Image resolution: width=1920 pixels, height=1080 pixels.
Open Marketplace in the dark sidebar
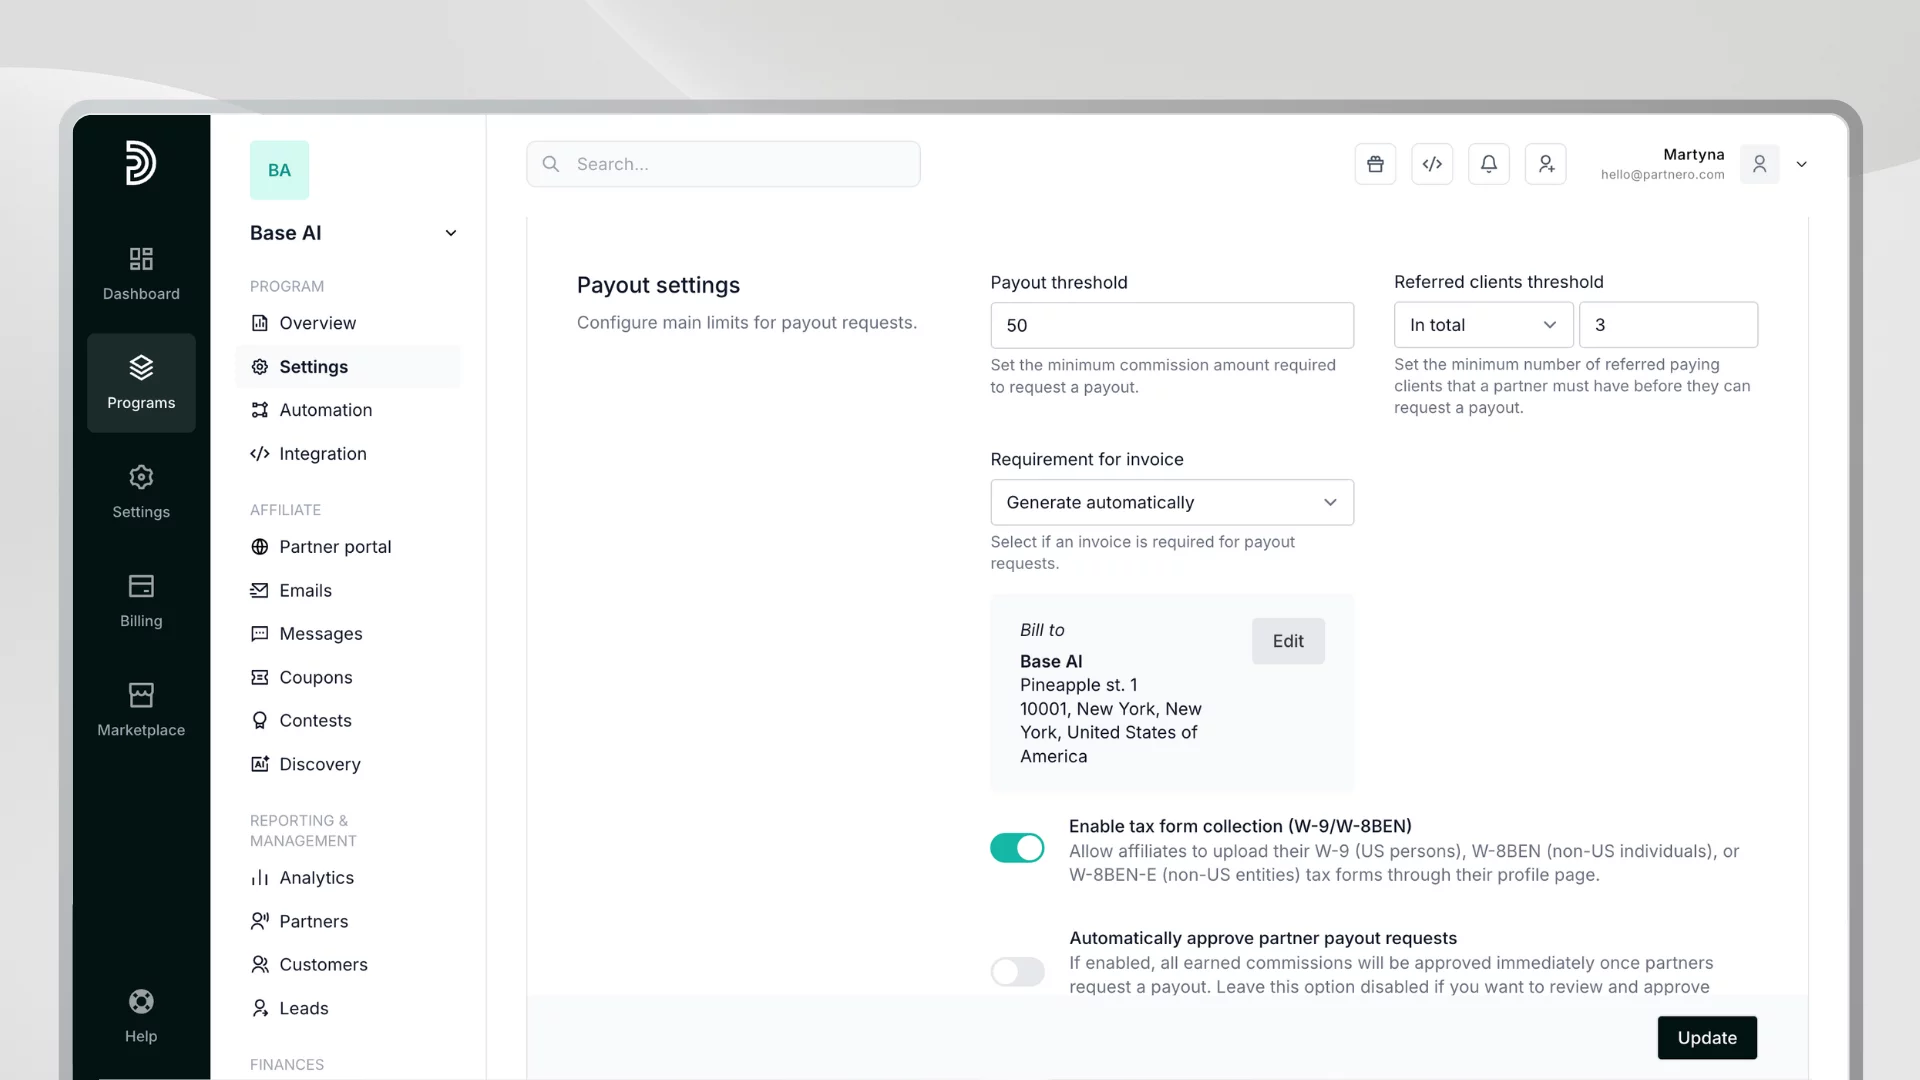point(141,709)
